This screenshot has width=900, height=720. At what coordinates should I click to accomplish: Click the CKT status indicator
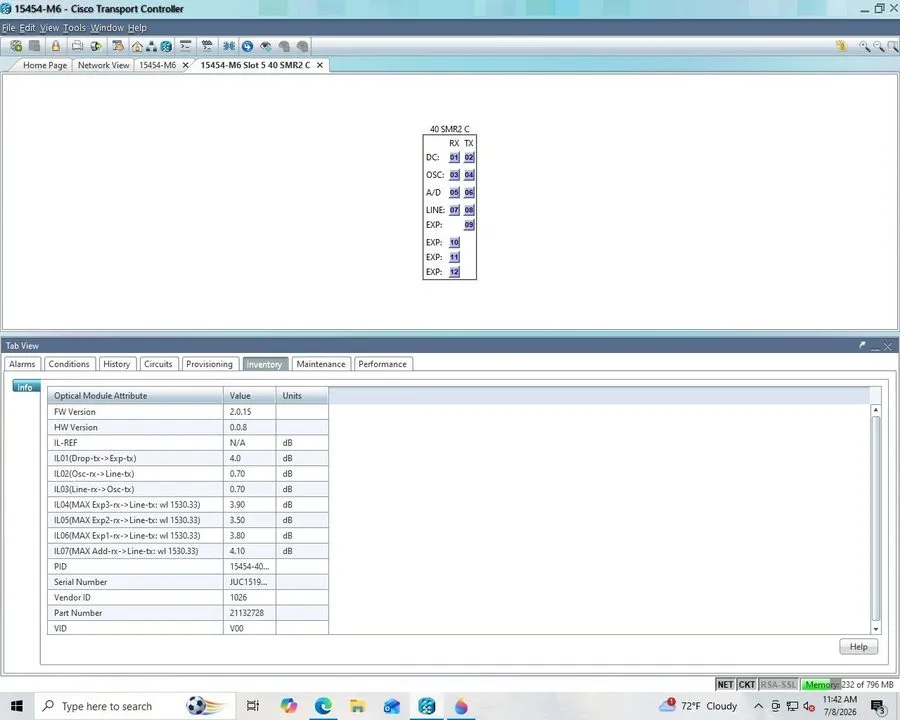pos(747,684)
